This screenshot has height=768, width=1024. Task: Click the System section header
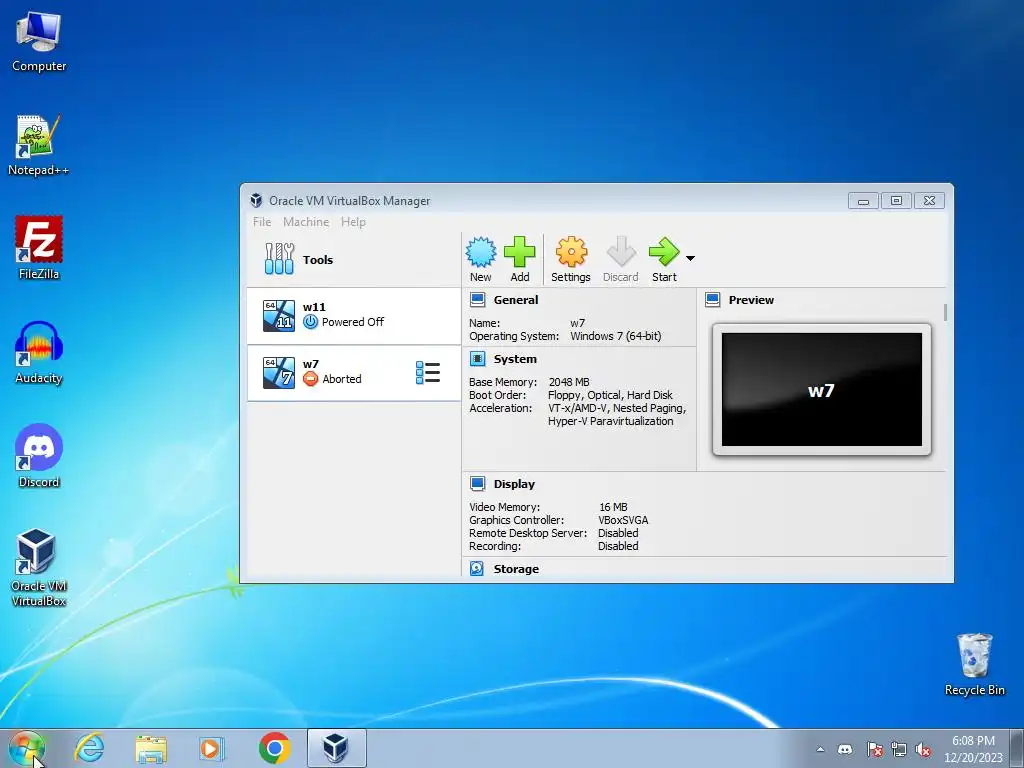pos(515,359)
